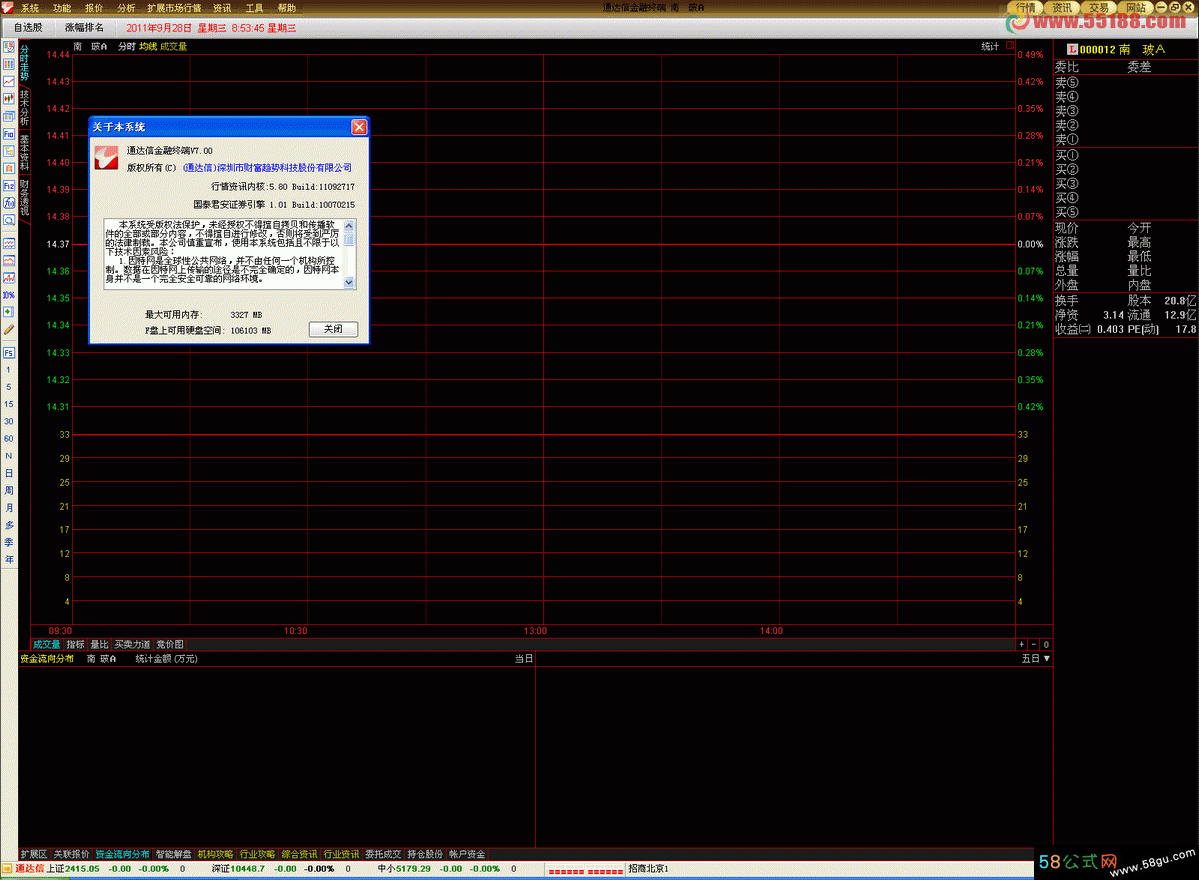Viewport: 1199px width, 880px height.
Task: Switch to the 竞价图 sub-chart tab
Action: pos(170,645)
